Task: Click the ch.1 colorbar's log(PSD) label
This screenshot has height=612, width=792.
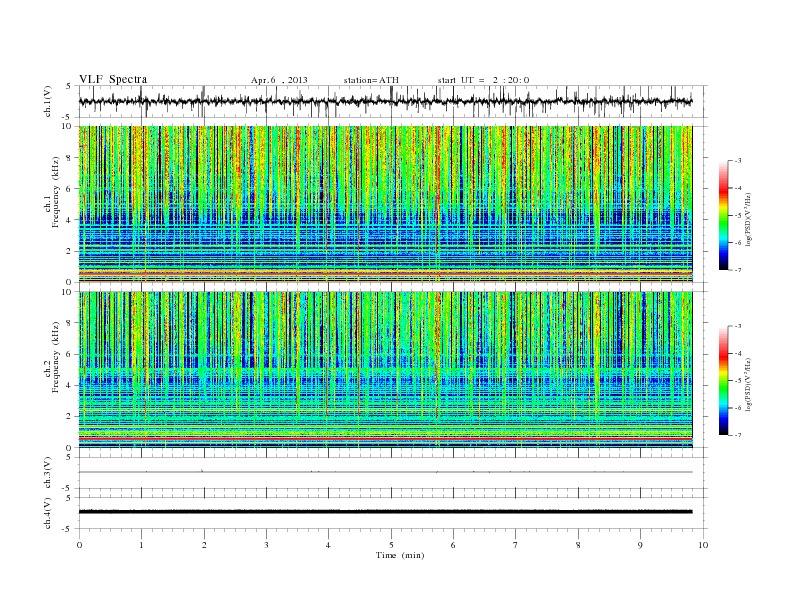Action: click(749, 220)
